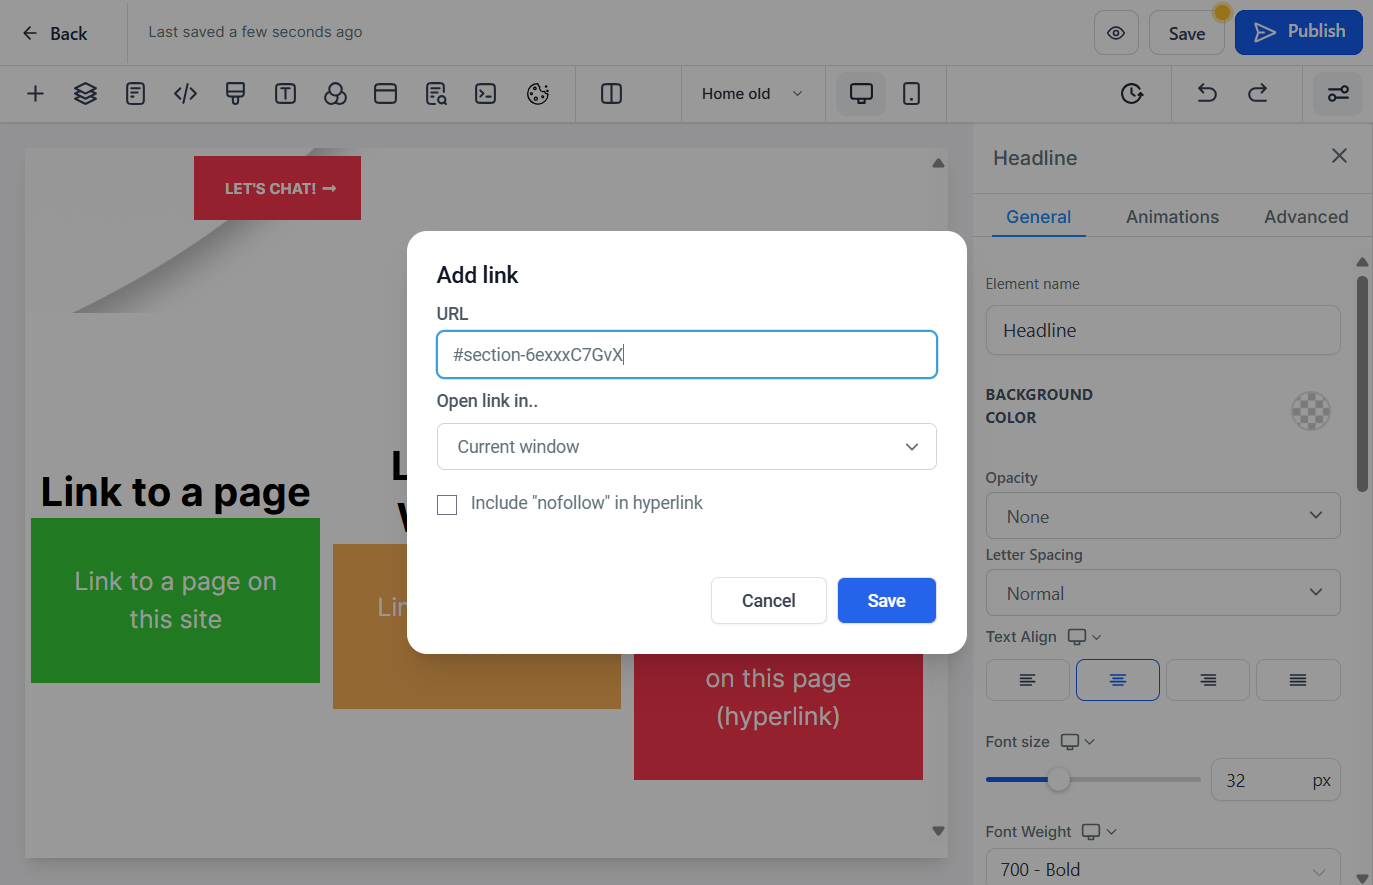
Task: Open the terminal script icon
Action: point(486,94)
